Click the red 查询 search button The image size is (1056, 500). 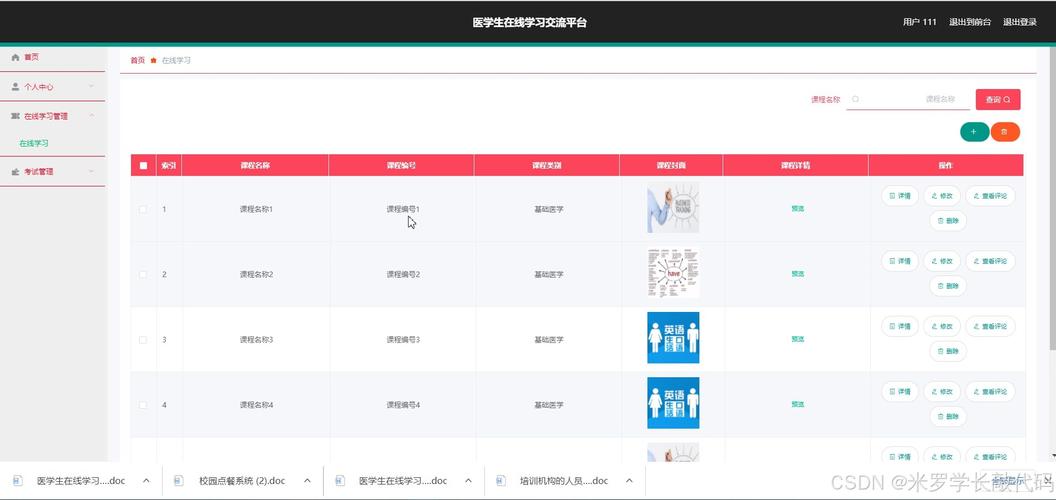coord(998,100)
